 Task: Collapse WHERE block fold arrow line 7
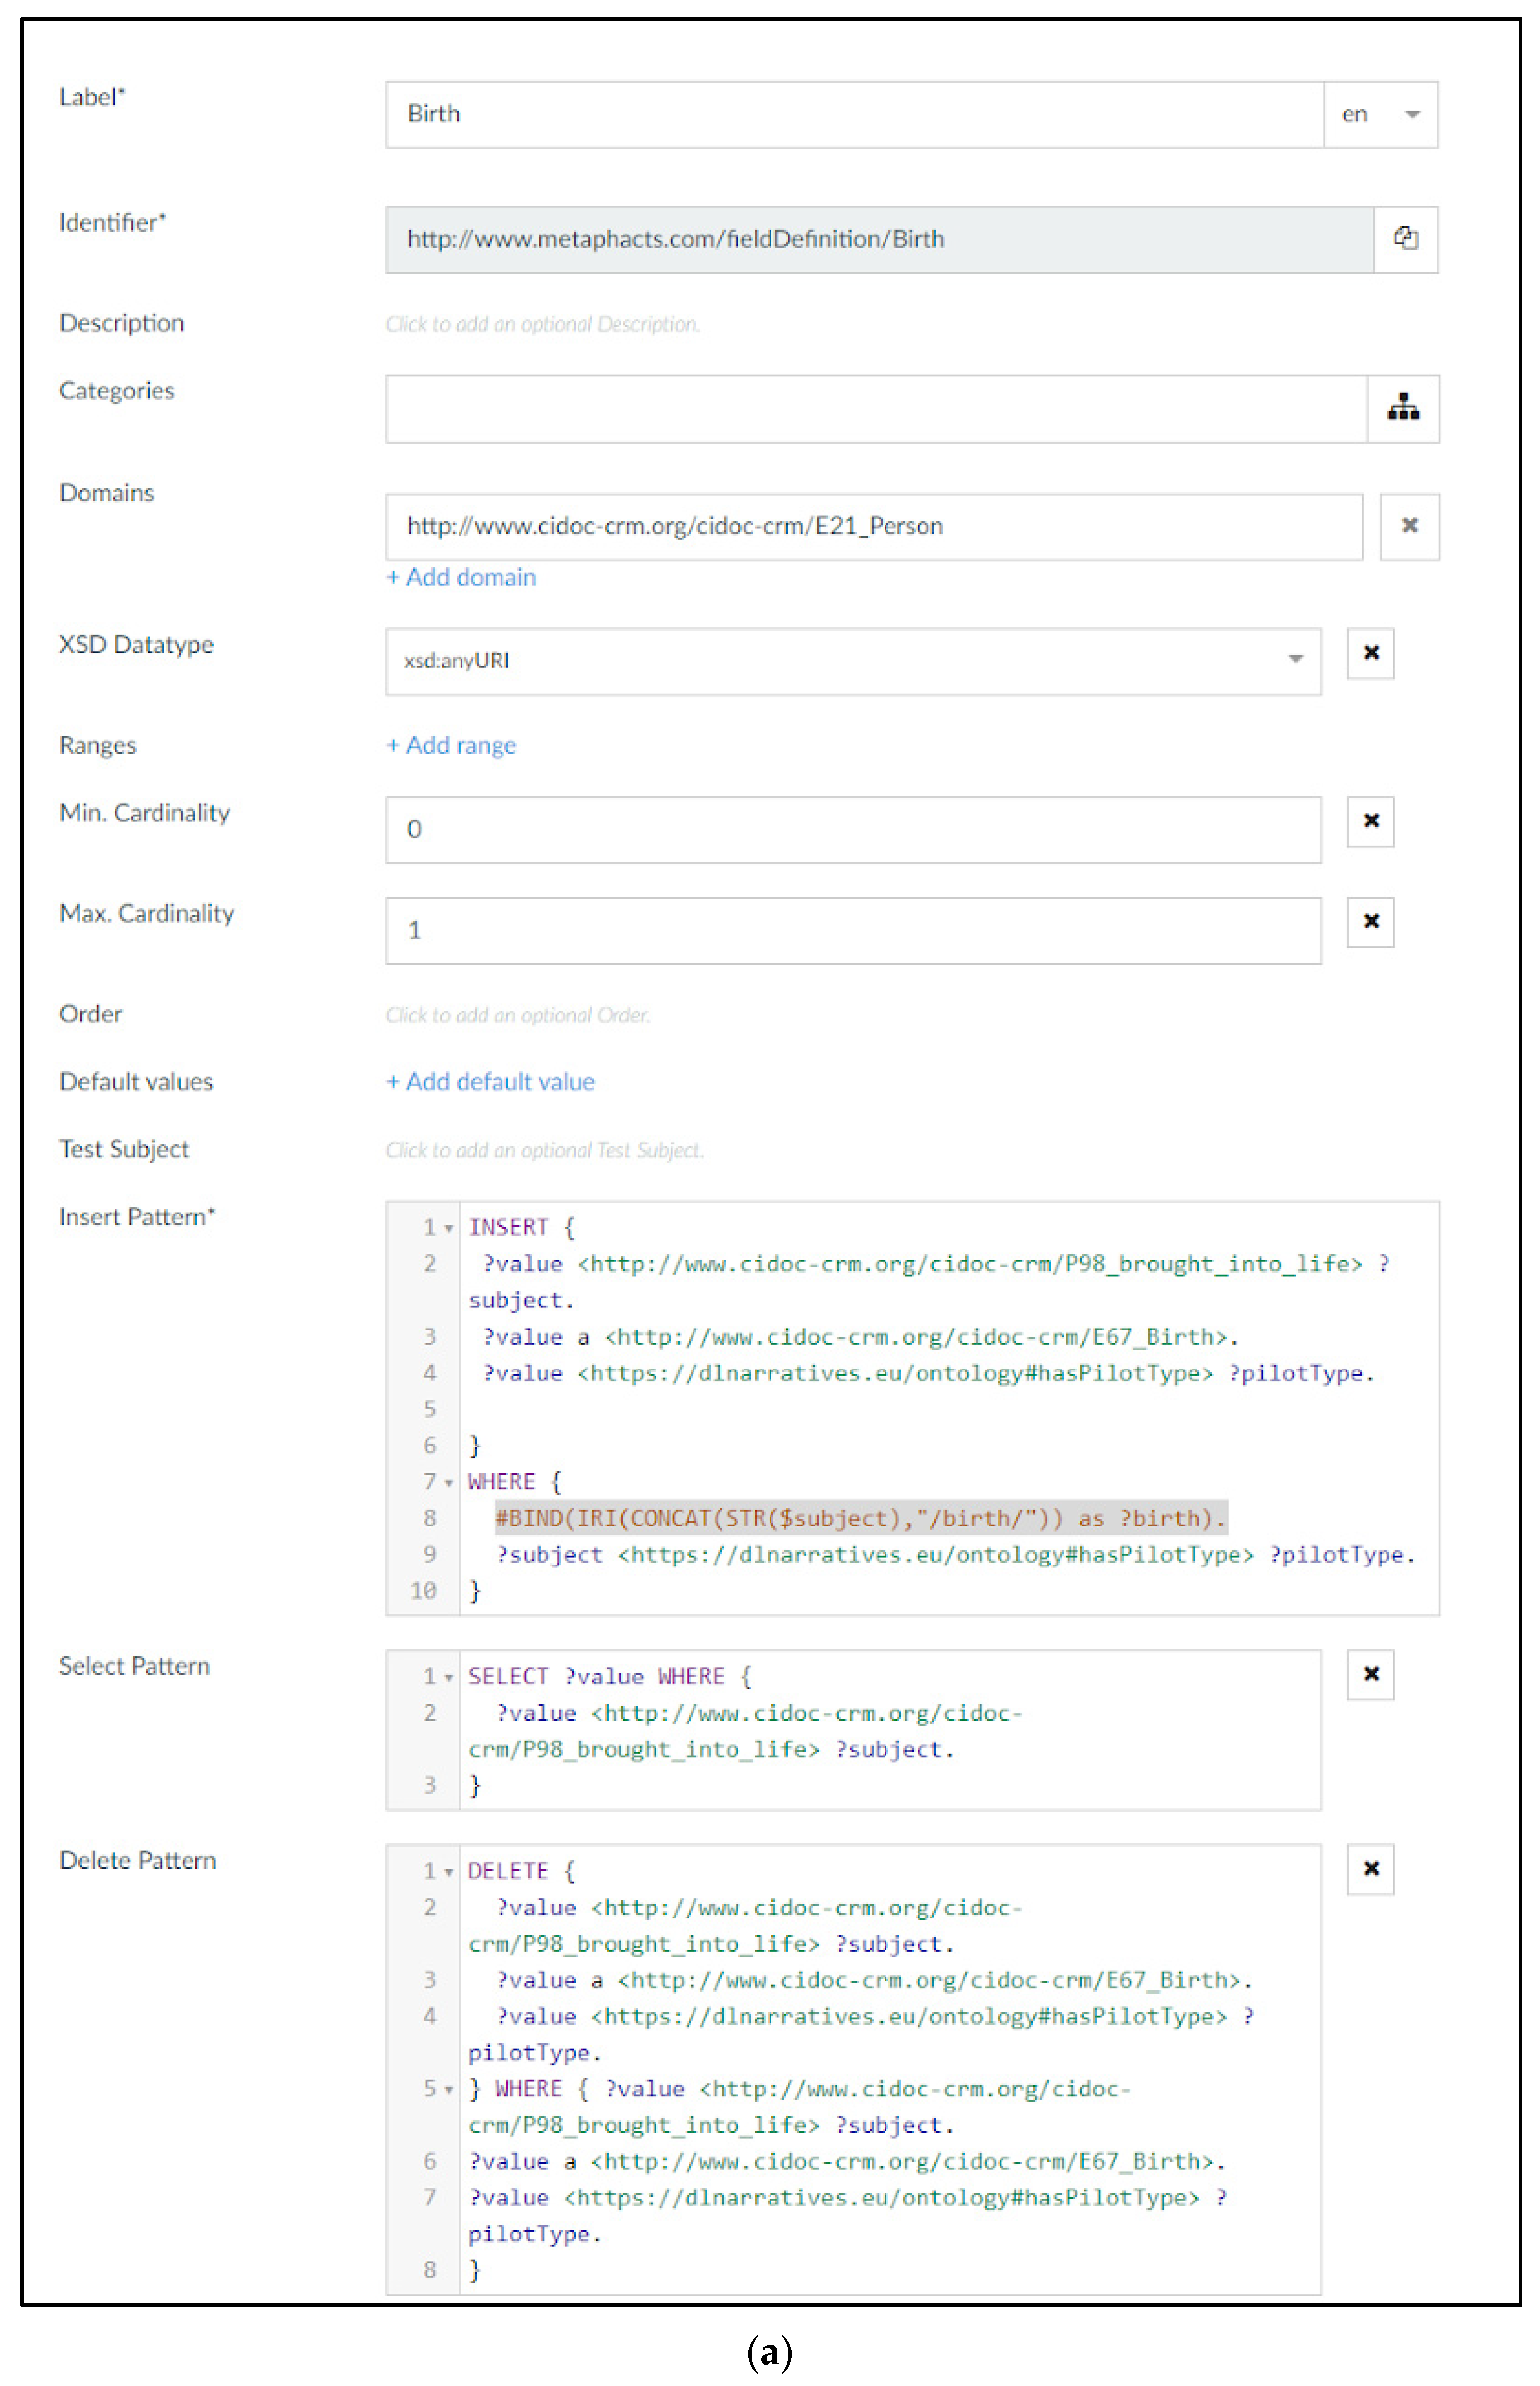click(449, 1483)
